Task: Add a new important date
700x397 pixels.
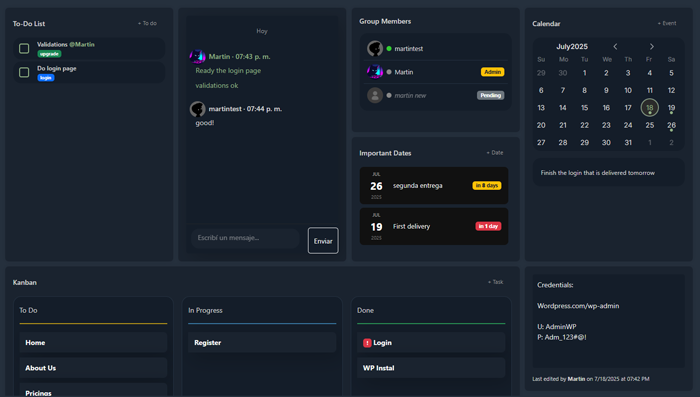Action: pyautogui.click(x=495, y=153)
